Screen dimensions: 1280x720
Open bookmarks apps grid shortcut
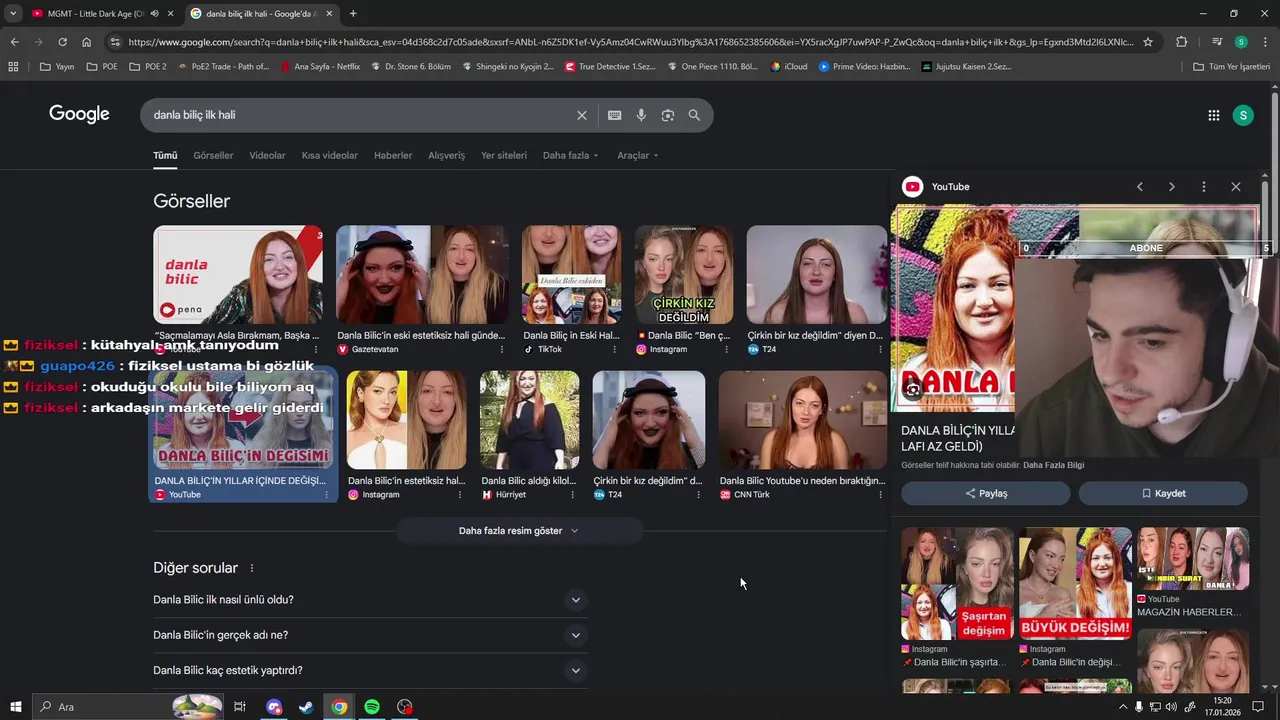tap(13, 67)
